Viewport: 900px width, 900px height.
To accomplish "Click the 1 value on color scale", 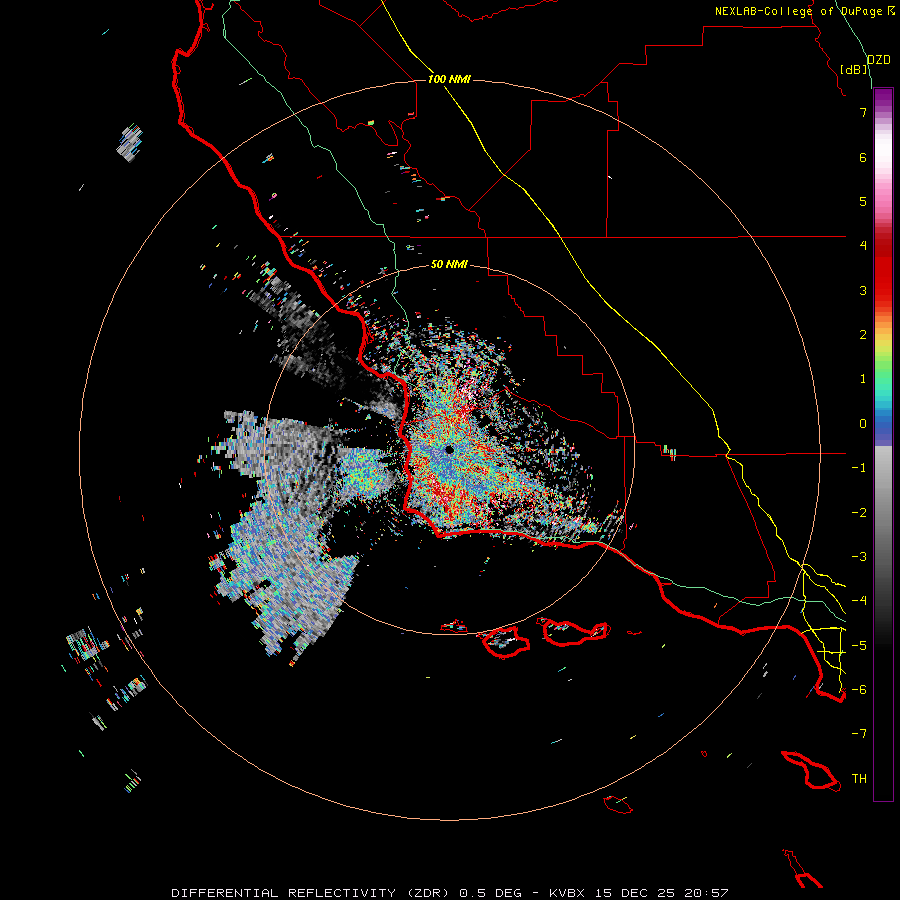I will pos(863,378).
